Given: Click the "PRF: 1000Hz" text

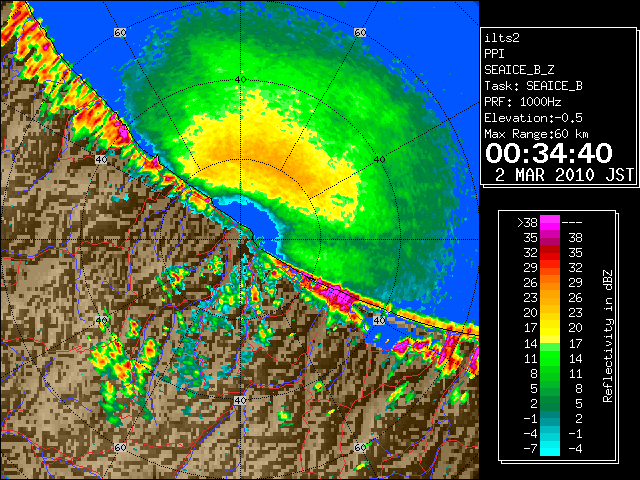Looking at the screenshot, I should 523,102.
